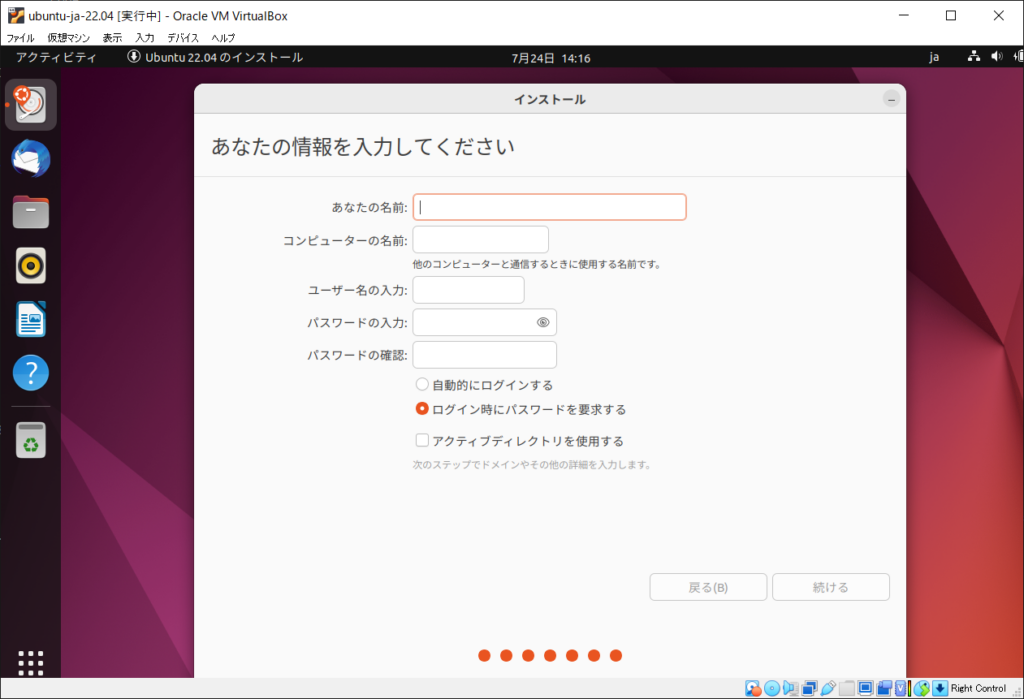Click the VirtualBox CPU virtualization status icon
The image size is (1024, 699).
pos(903,688)
